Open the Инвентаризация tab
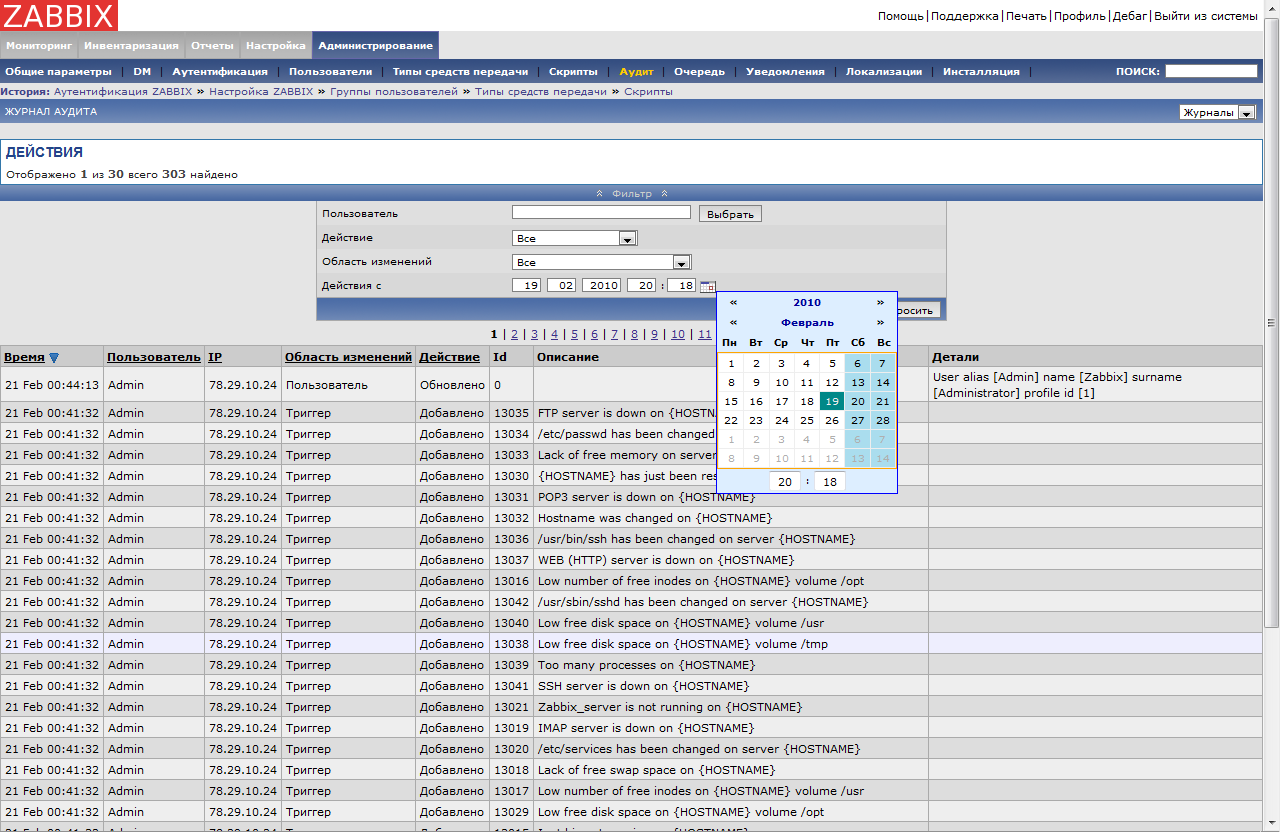Screen dimensions: 1280x832 (x=131, y=45)
